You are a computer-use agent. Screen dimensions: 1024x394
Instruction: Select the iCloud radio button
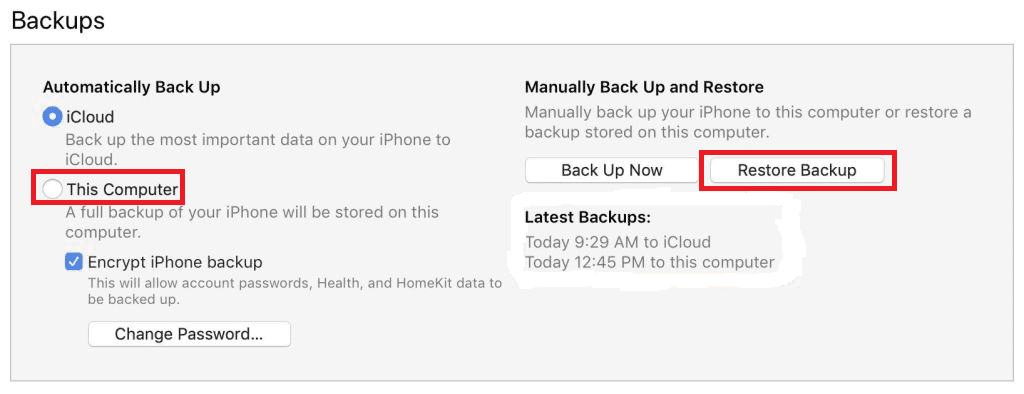pyautogui.click(x=52, y=117)
